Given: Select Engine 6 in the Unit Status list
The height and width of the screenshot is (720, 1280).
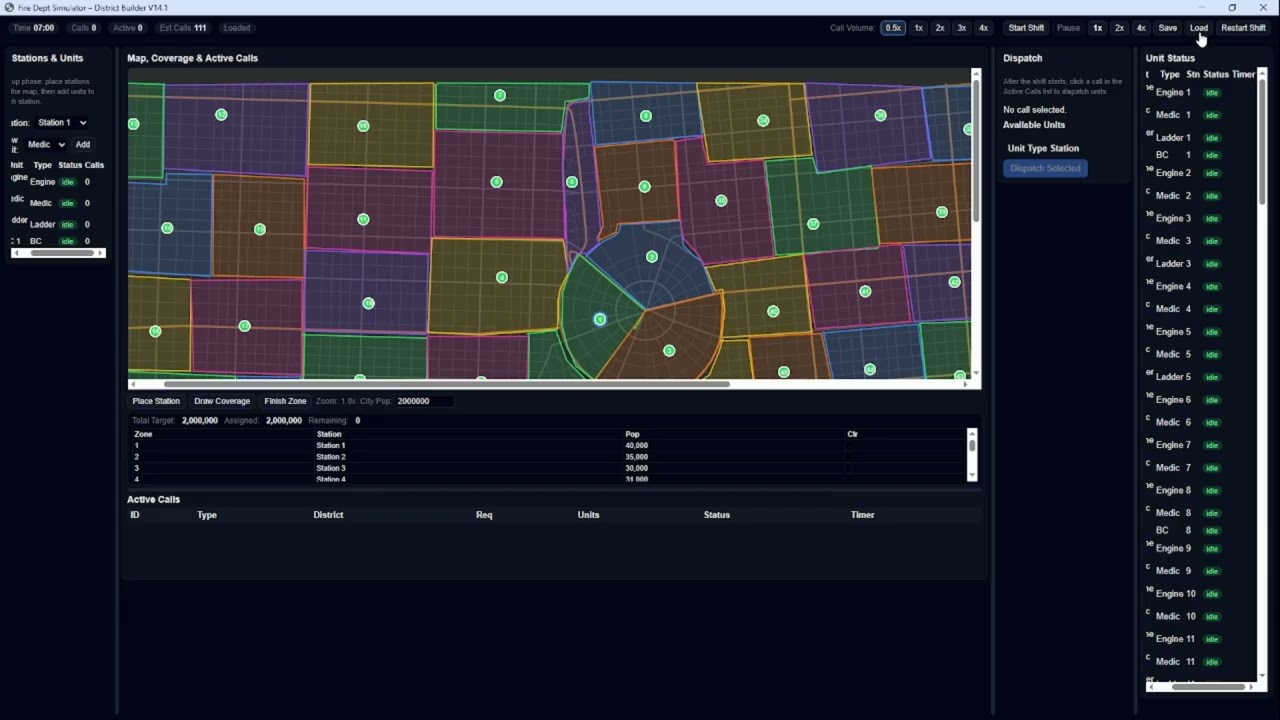Looking at the screenshot, I should (x=1200, y=400).
